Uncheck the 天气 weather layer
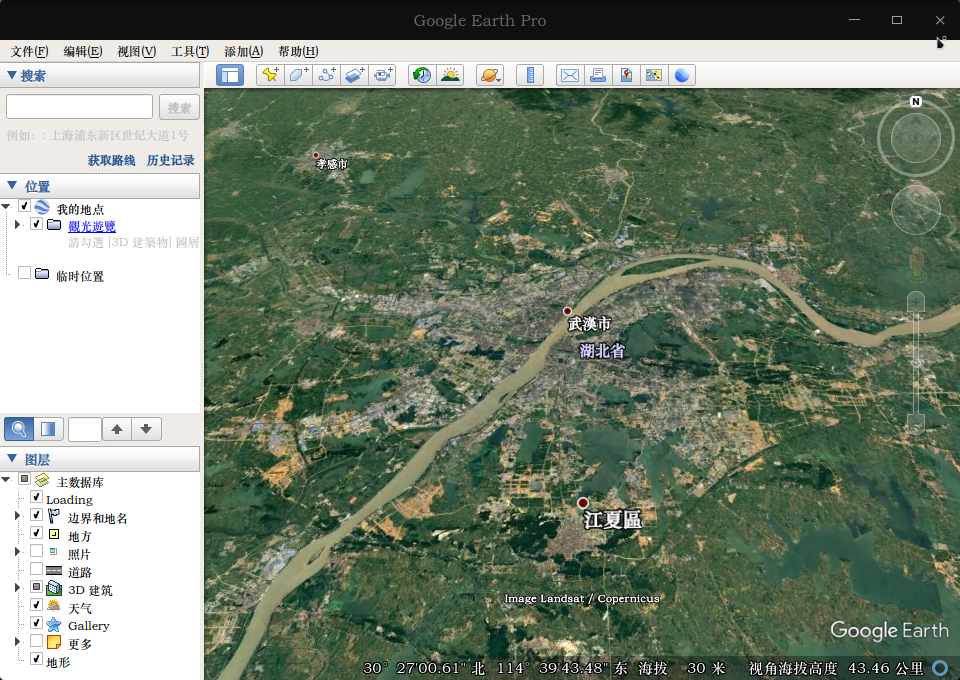The image size is (960, 680). [x=37, y=605]
